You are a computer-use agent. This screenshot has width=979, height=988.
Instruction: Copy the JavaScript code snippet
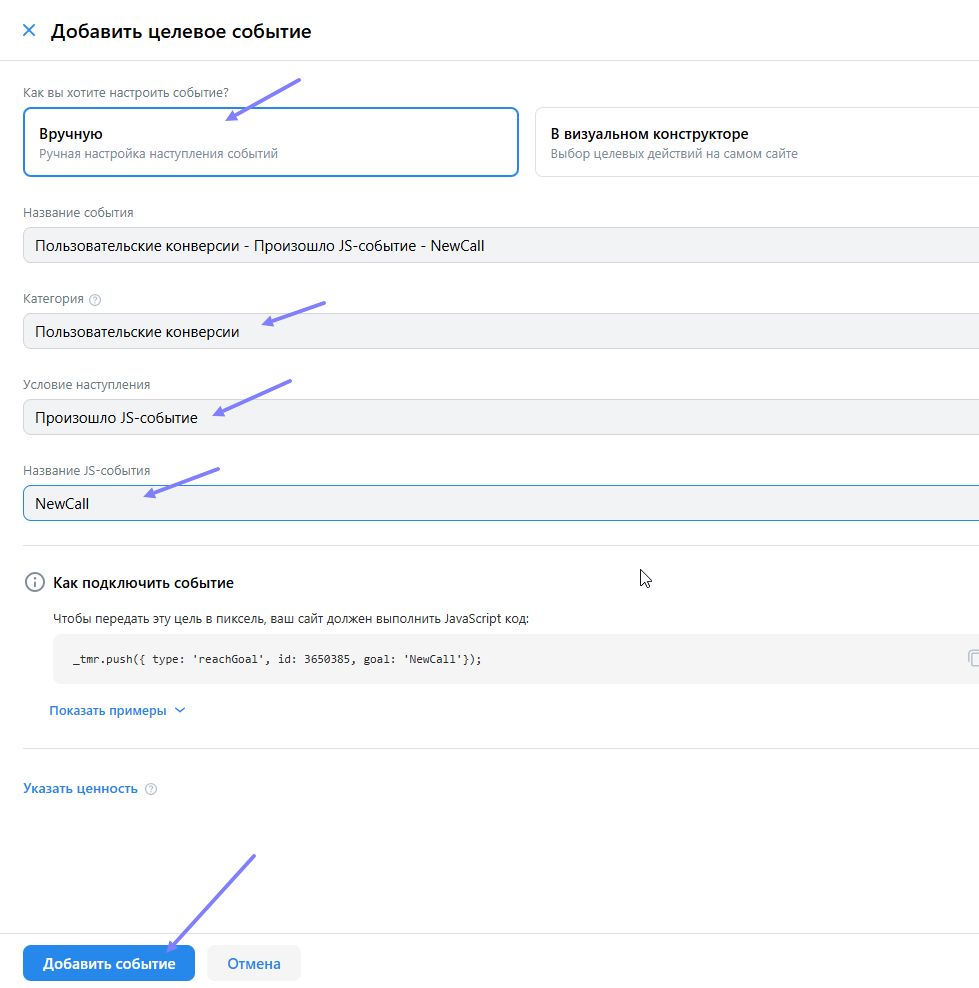pos(971,658)
